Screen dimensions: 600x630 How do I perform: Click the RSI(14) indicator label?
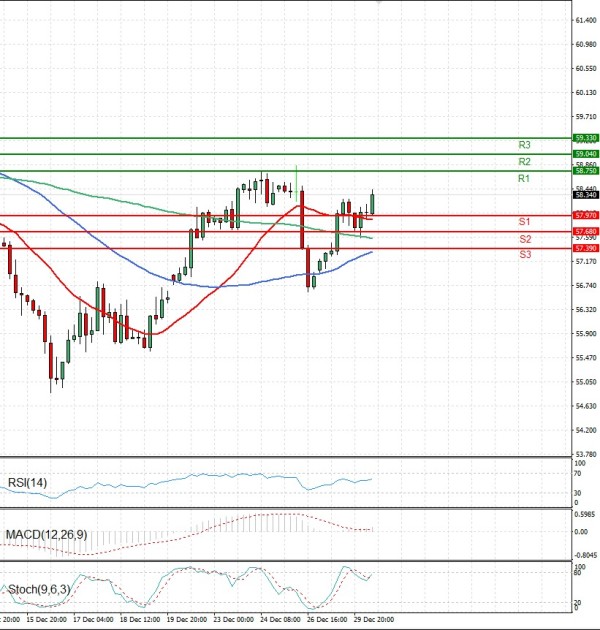click(x=27, y=483)
